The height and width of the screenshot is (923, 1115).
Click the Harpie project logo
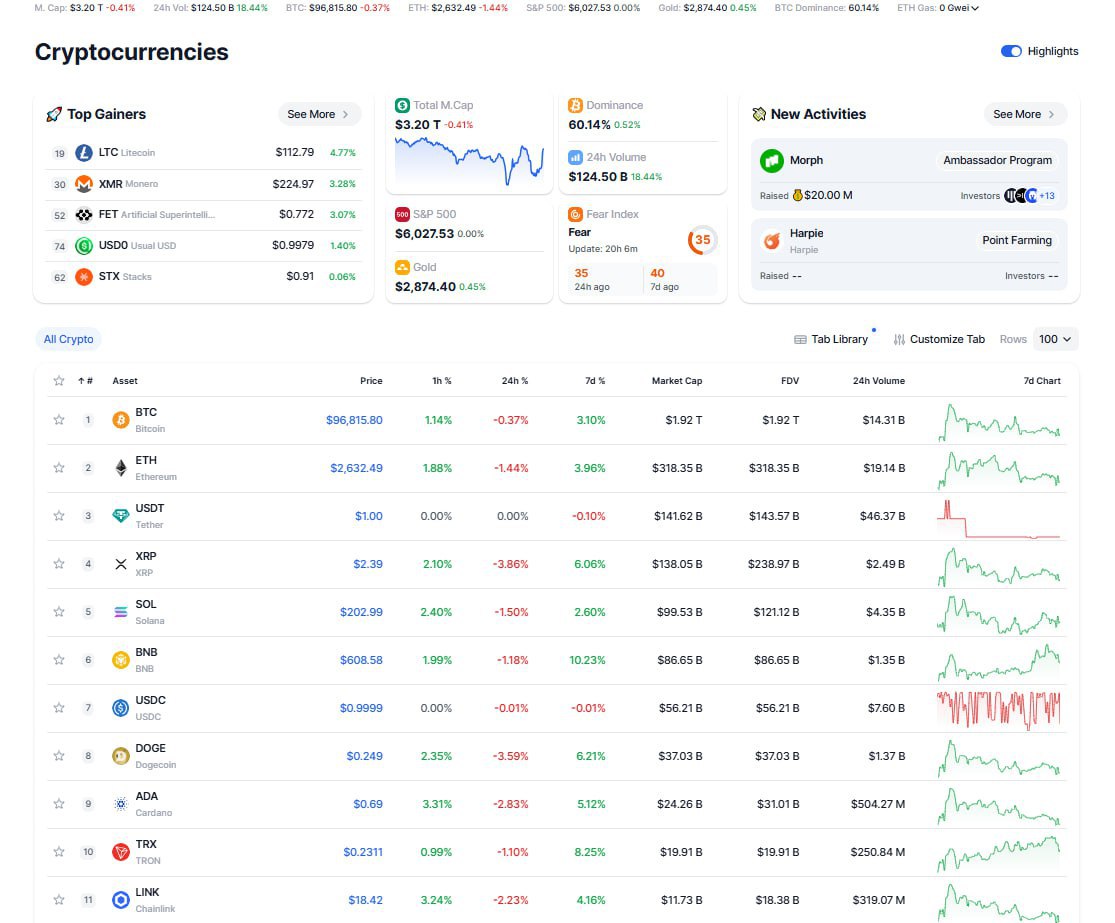[772, 240]
